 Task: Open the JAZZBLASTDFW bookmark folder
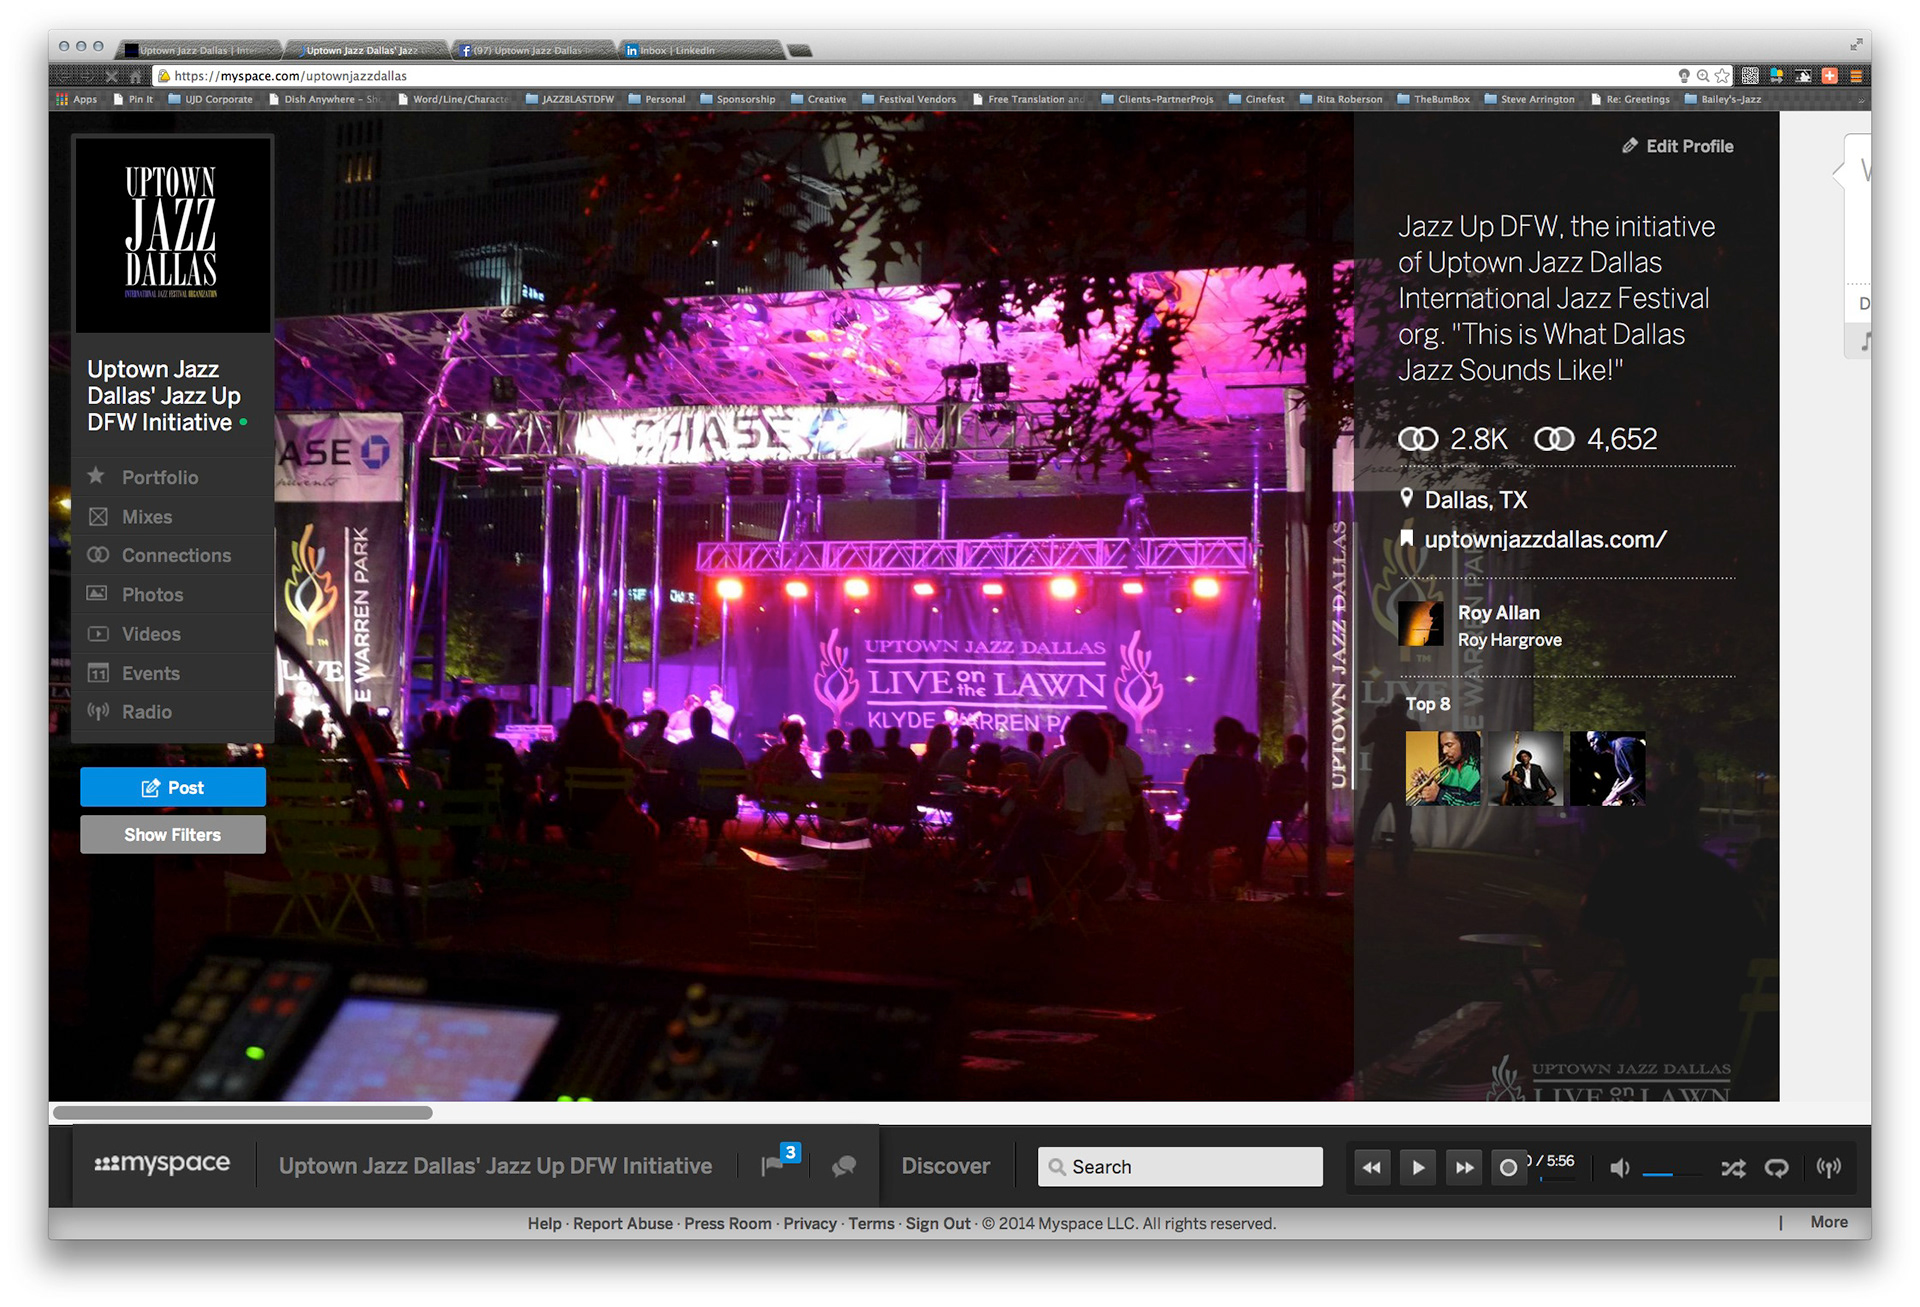(570, 99)
